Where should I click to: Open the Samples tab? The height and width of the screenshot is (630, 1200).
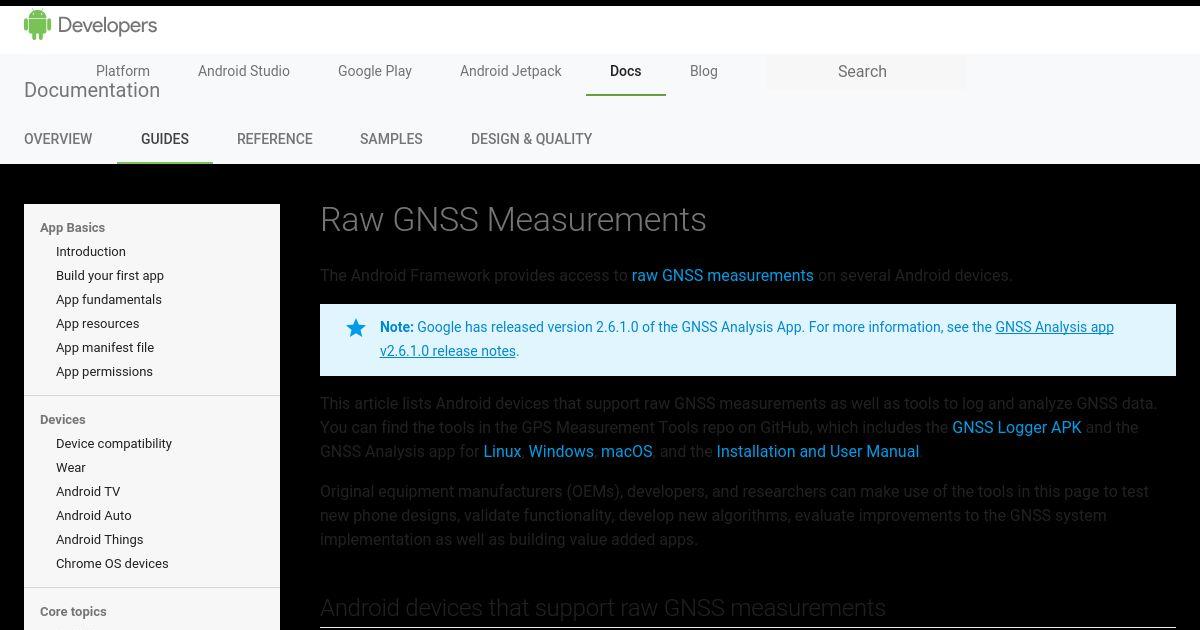pos(391,139)
